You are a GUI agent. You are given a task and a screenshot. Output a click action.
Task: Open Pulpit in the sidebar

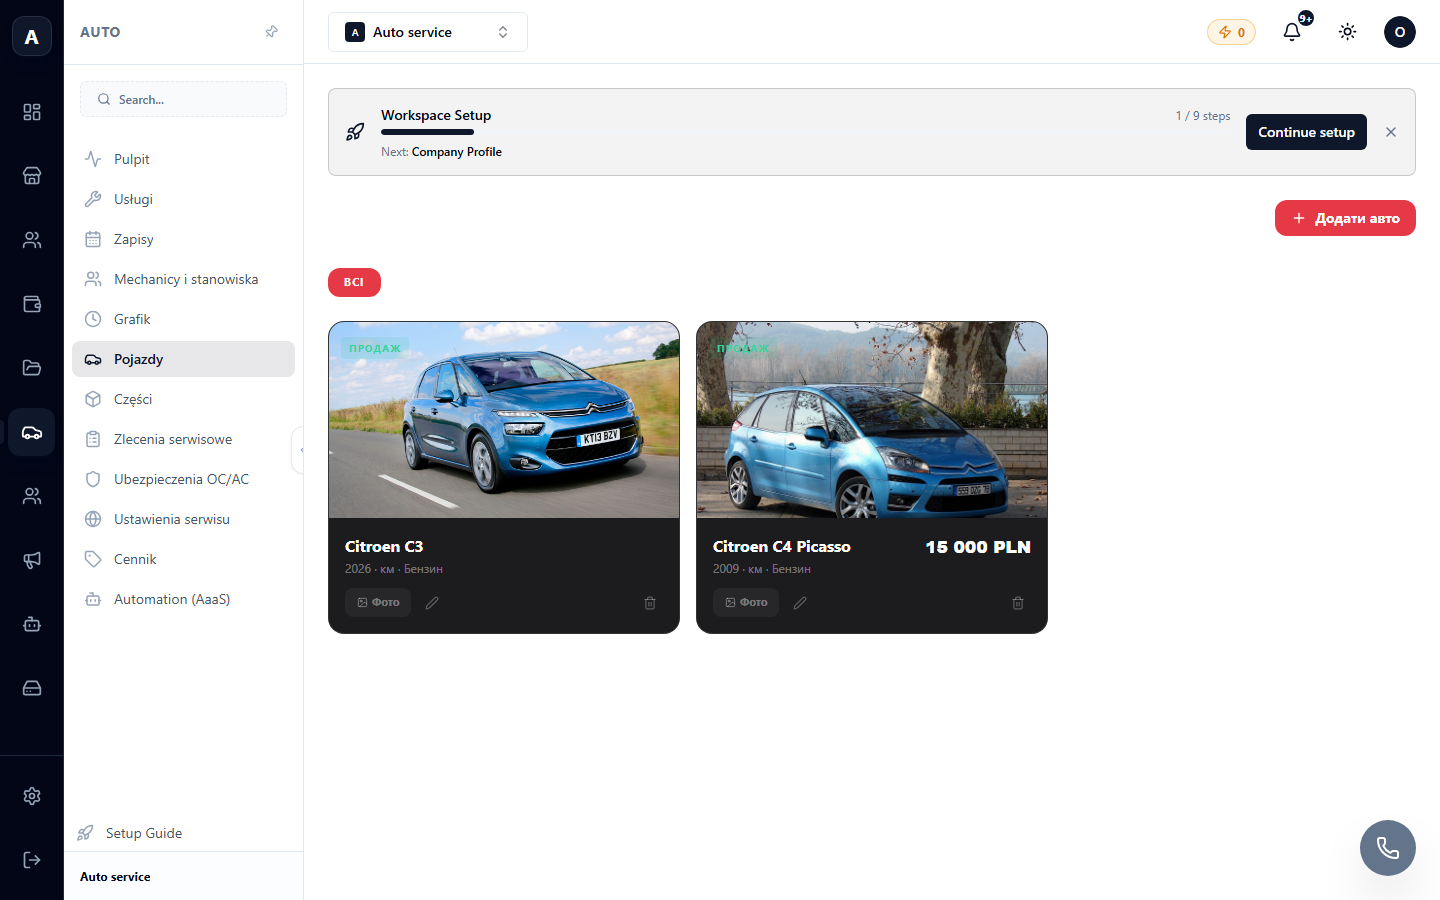183,159
